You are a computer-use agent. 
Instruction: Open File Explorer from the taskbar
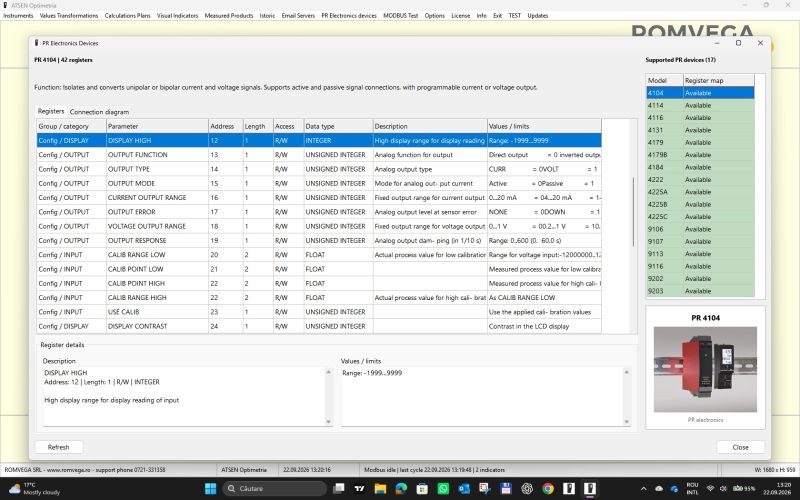point(380,489)
